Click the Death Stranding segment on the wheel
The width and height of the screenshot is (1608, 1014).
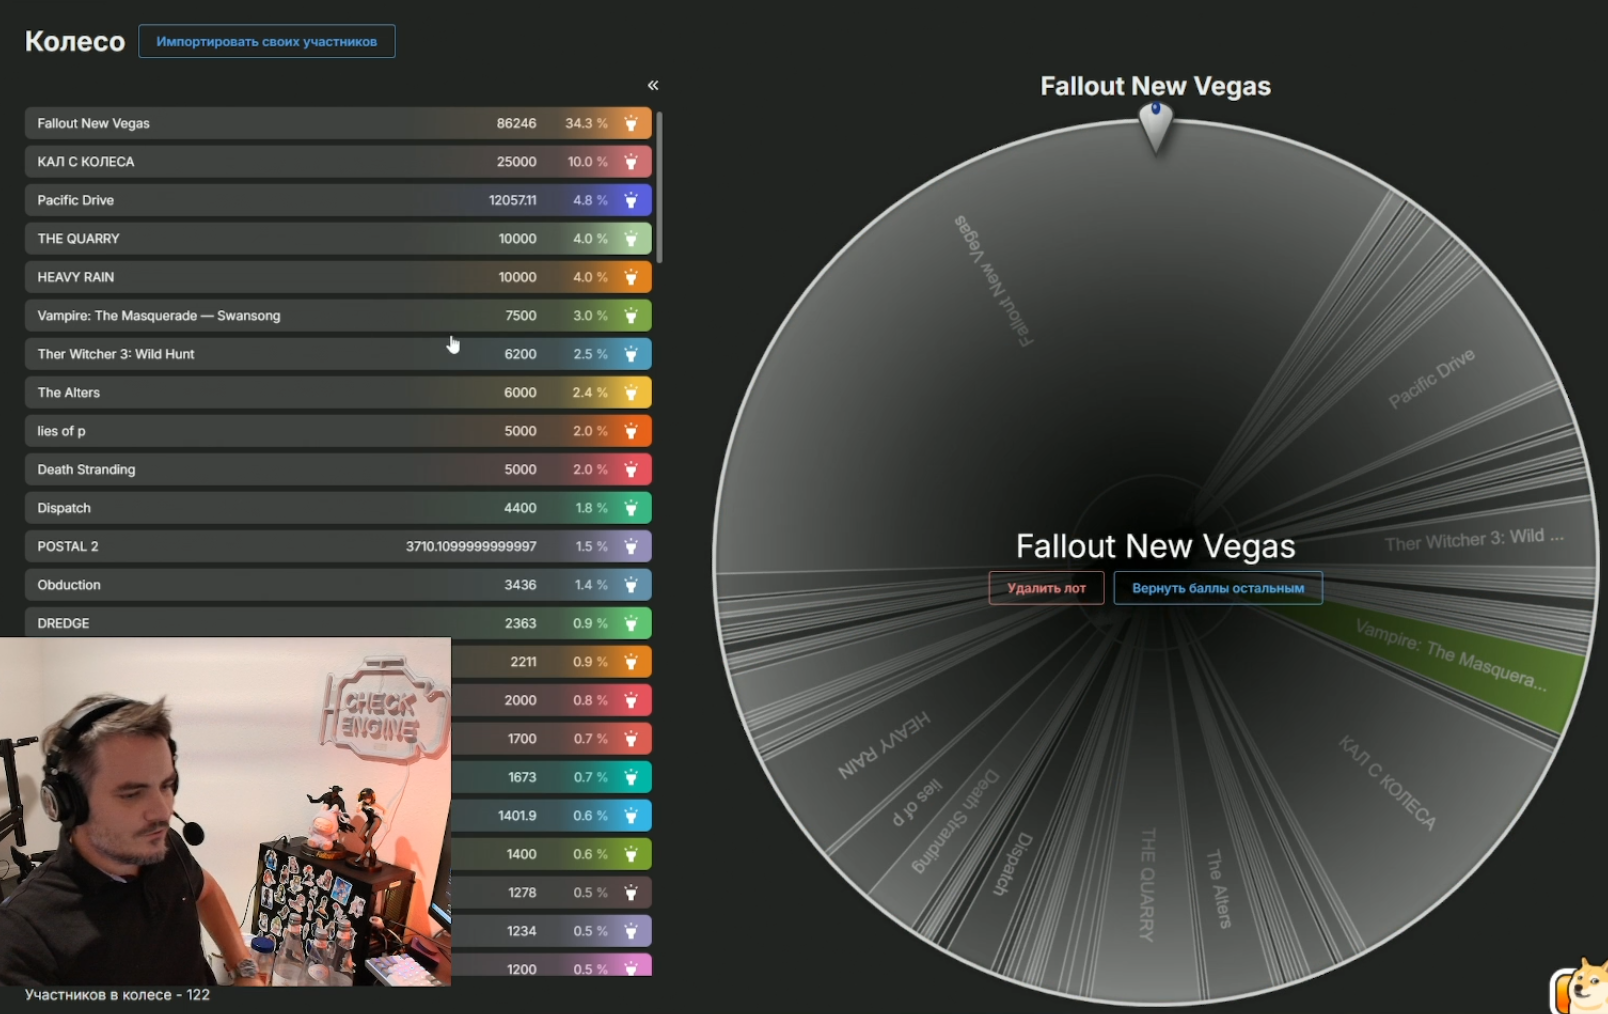coord(956,821)
